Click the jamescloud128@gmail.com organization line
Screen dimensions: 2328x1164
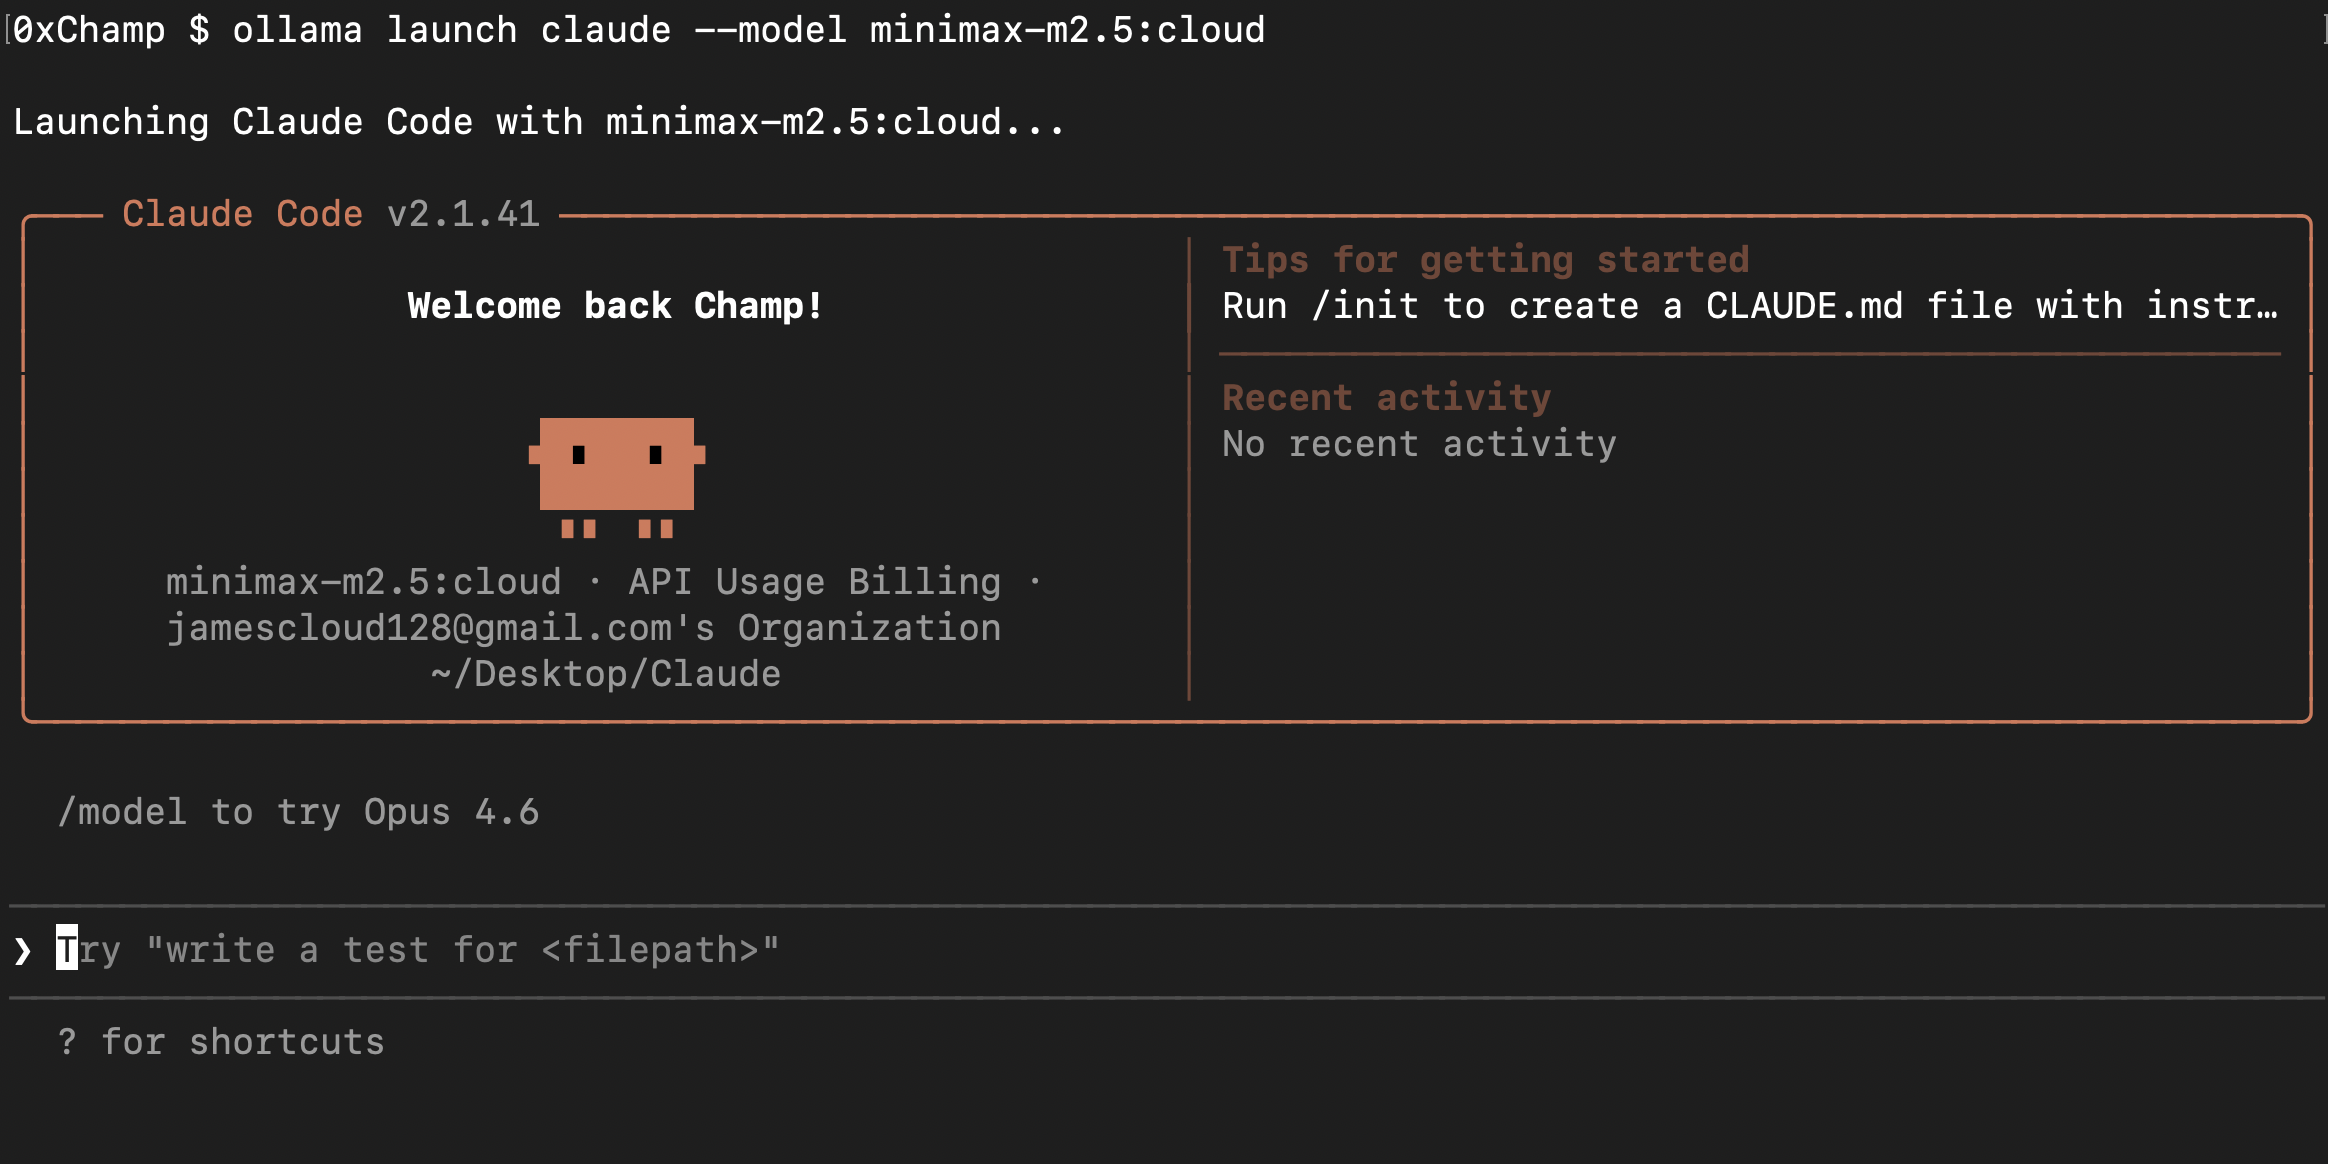584,628
